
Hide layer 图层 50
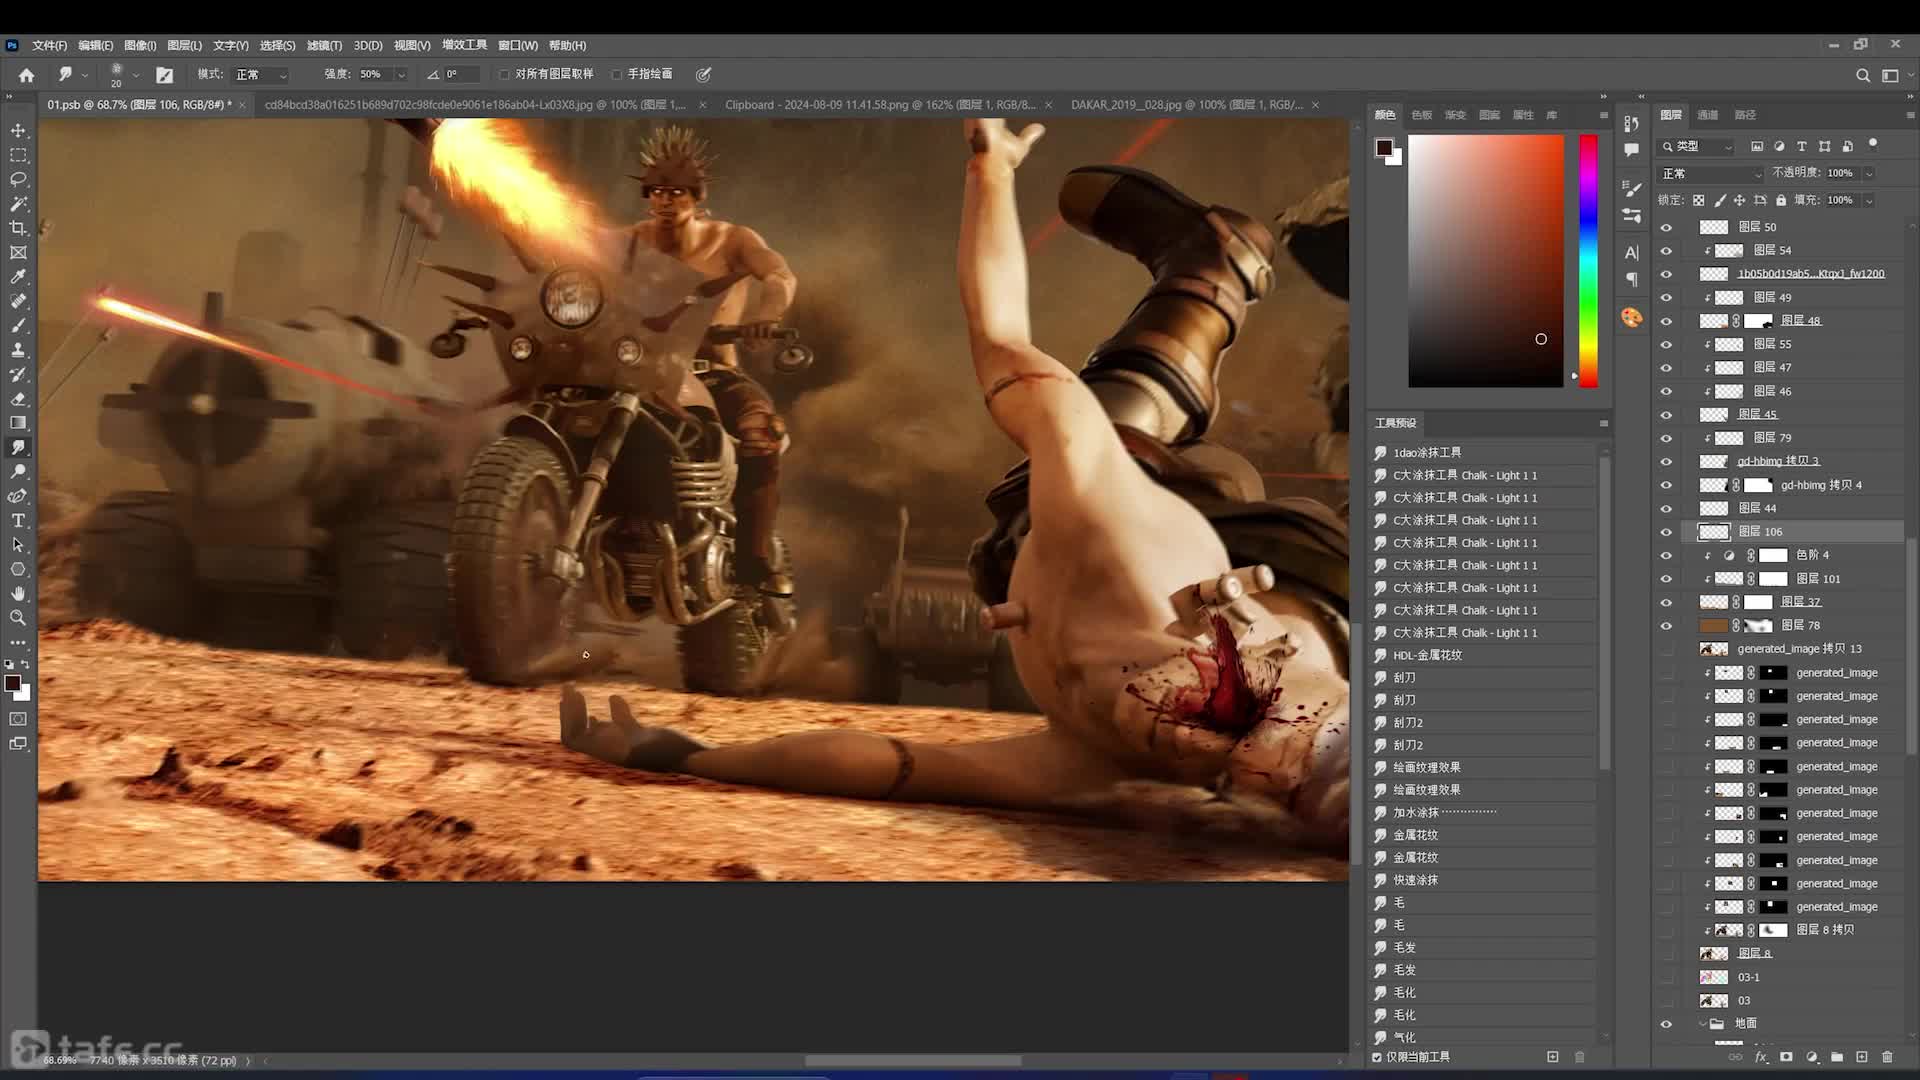[x=1666, y=227]
